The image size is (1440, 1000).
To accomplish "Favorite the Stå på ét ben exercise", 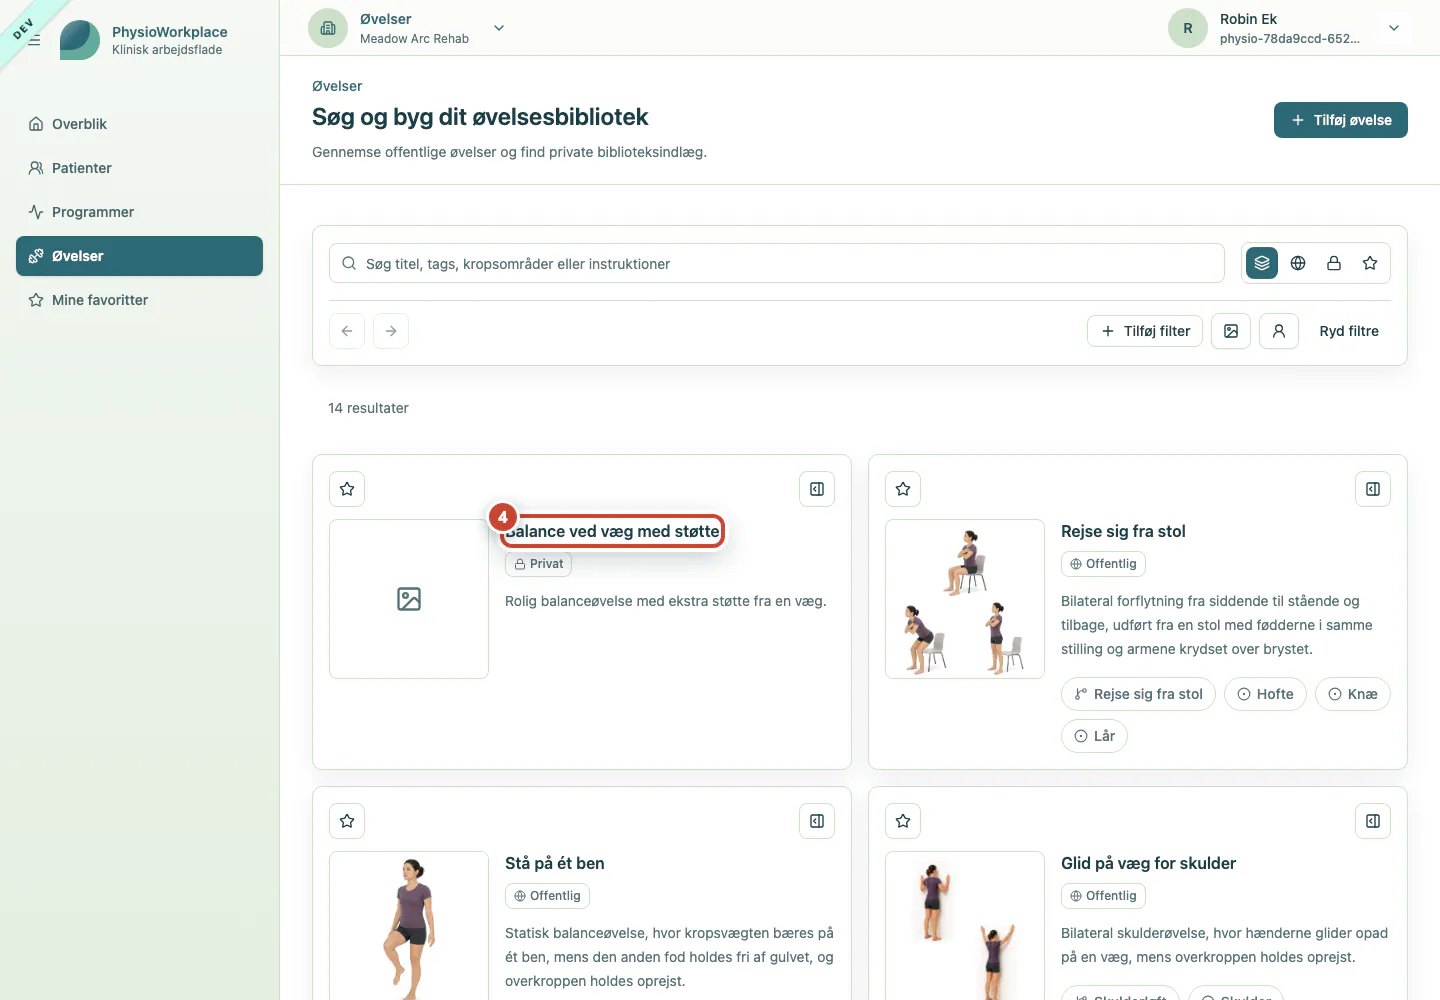I will click(347, 821).
